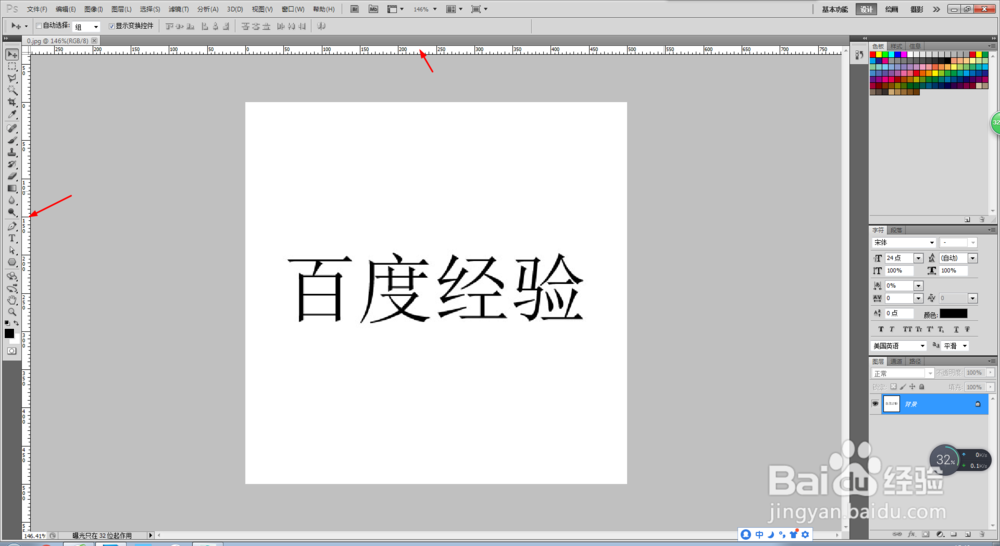Select the Eyedropper tool
The width and height of the screenshot is (1000, 546).
click(x=12, y=114)
